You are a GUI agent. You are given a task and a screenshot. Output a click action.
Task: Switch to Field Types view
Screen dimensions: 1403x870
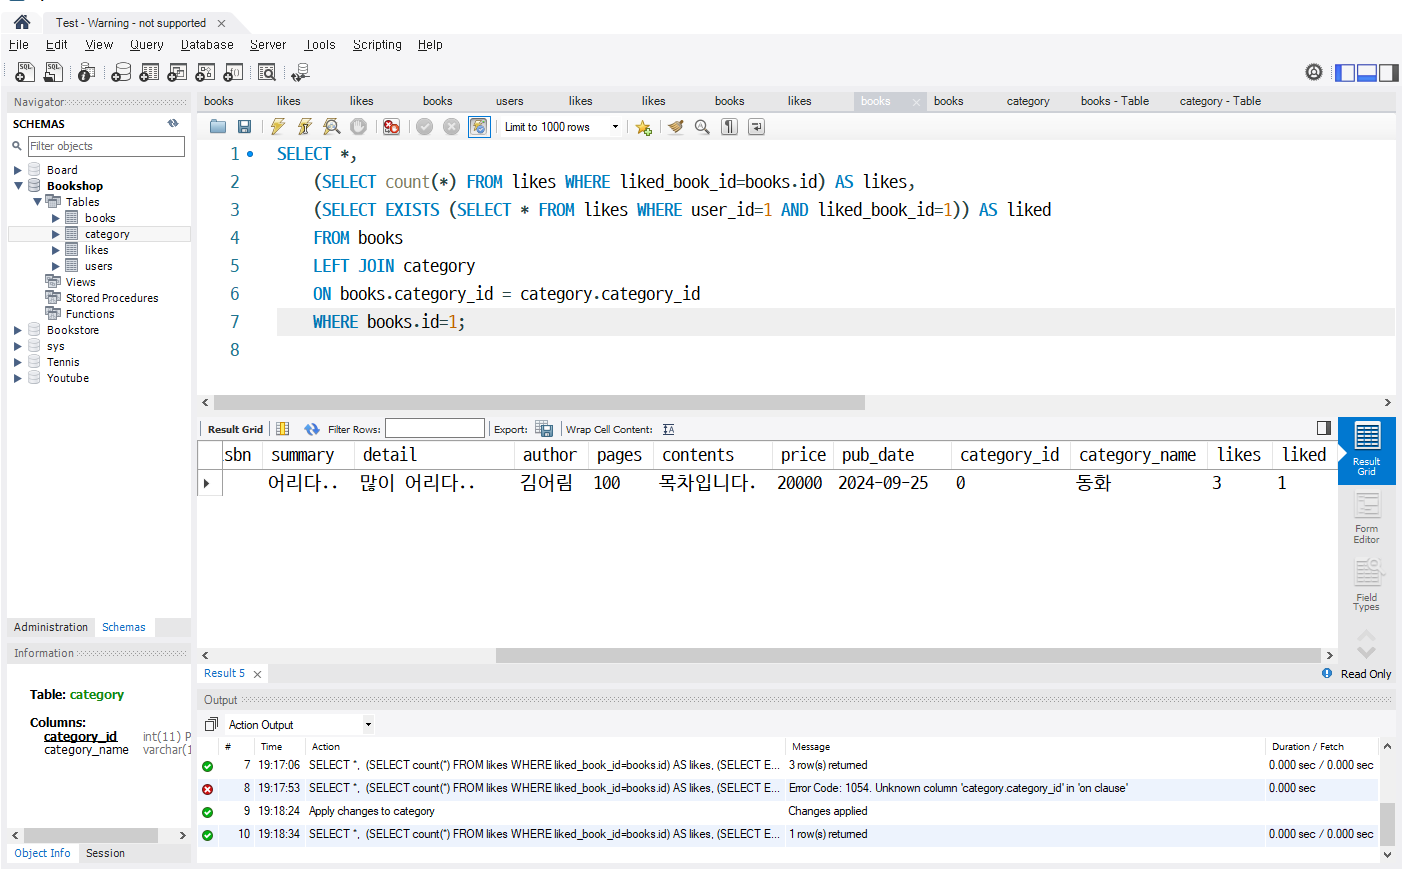pos(1366,585)
